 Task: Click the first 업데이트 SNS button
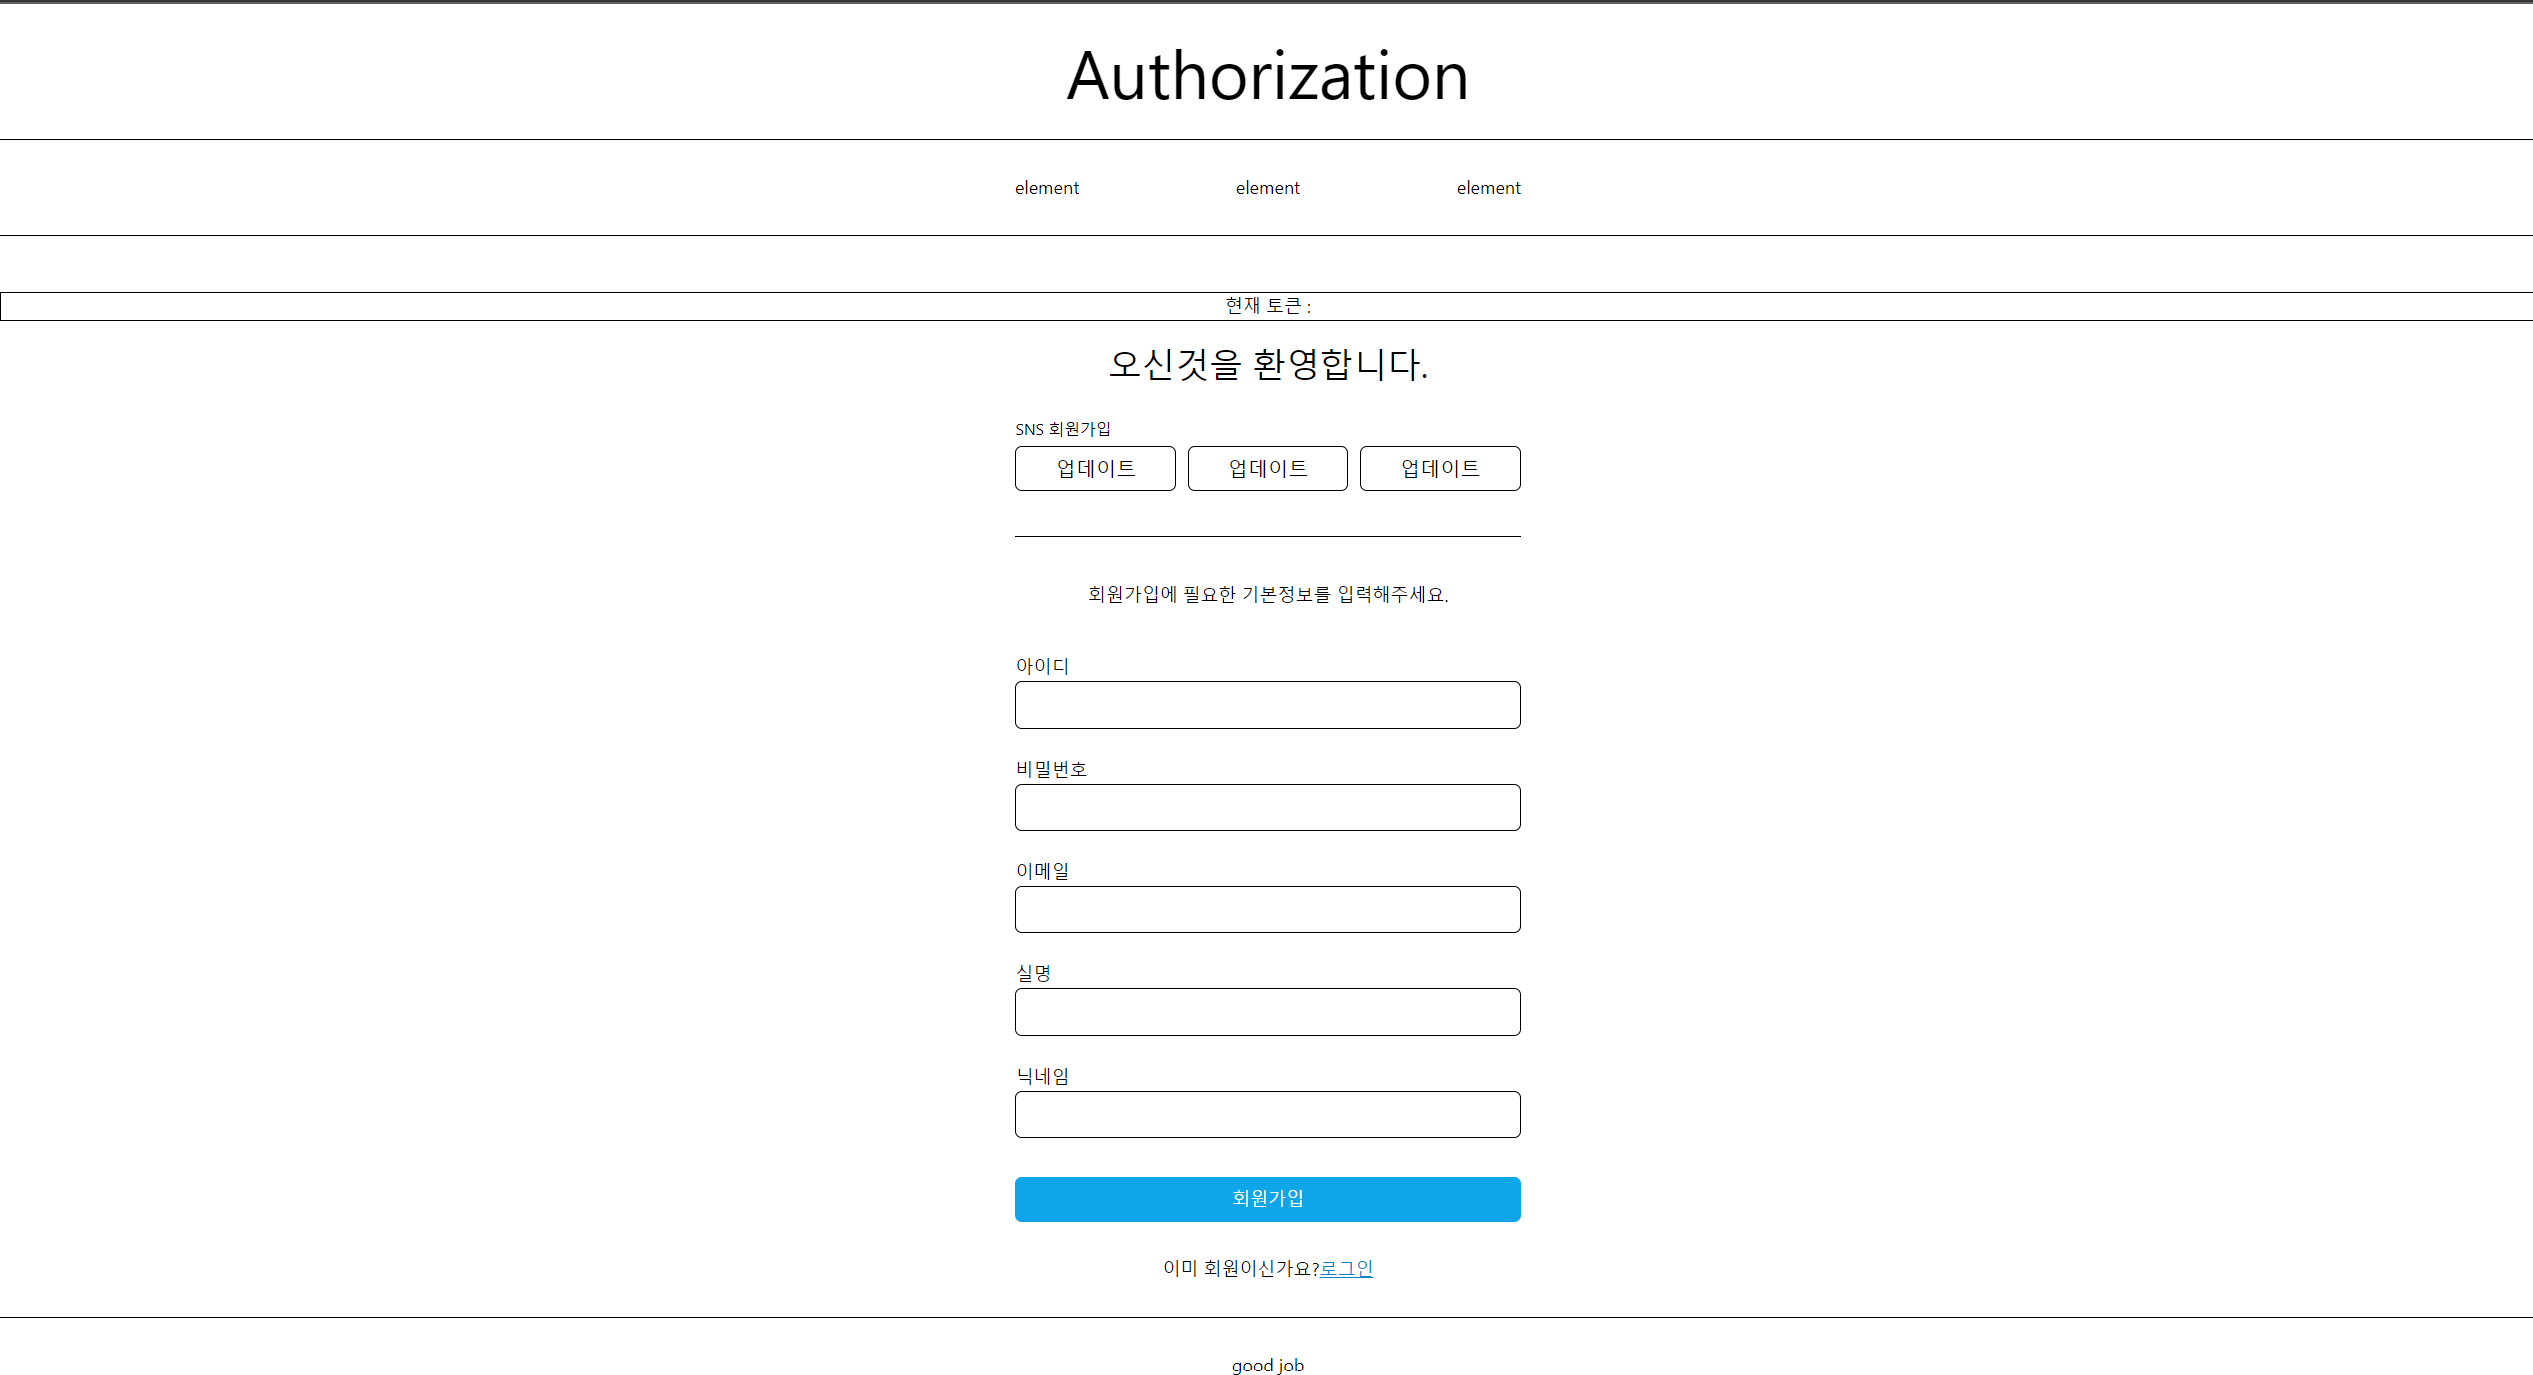click(1095, 468)
